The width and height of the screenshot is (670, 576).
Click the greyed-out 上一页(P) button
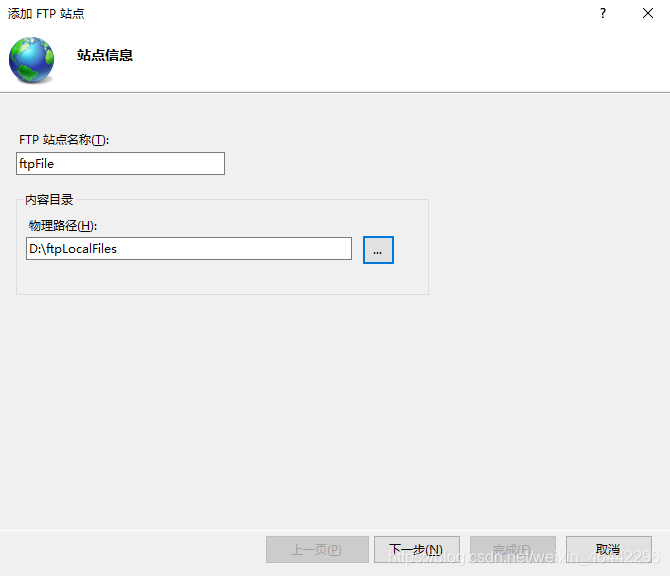pyautogui.click(x=316, y=549)
